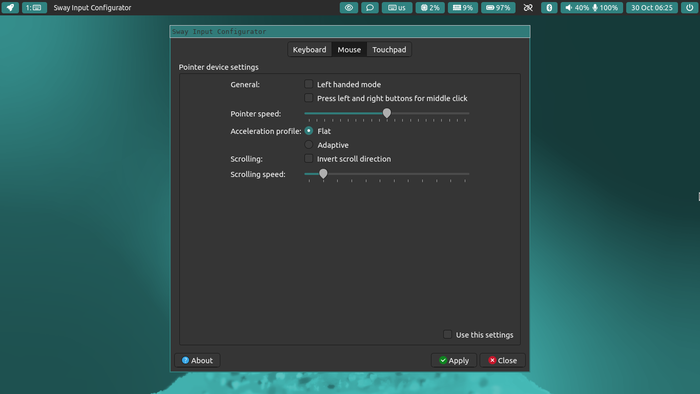
Task: Switch to the Keyboard tab
Action: pyautogui.click(x=309, y=50)
